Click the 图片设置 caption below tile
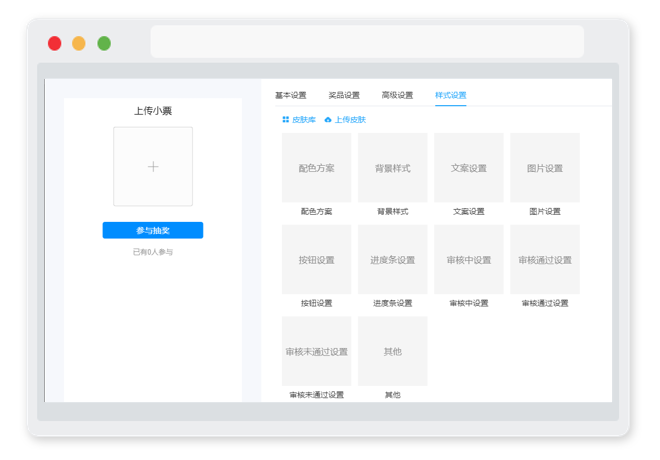660x460 pixels. pyautogui.click(x=545, y=211)
